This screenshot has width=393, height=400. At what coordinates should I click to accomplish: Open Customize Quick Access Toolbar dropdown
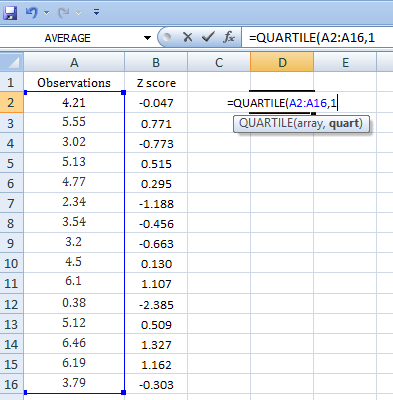point(96,12)
